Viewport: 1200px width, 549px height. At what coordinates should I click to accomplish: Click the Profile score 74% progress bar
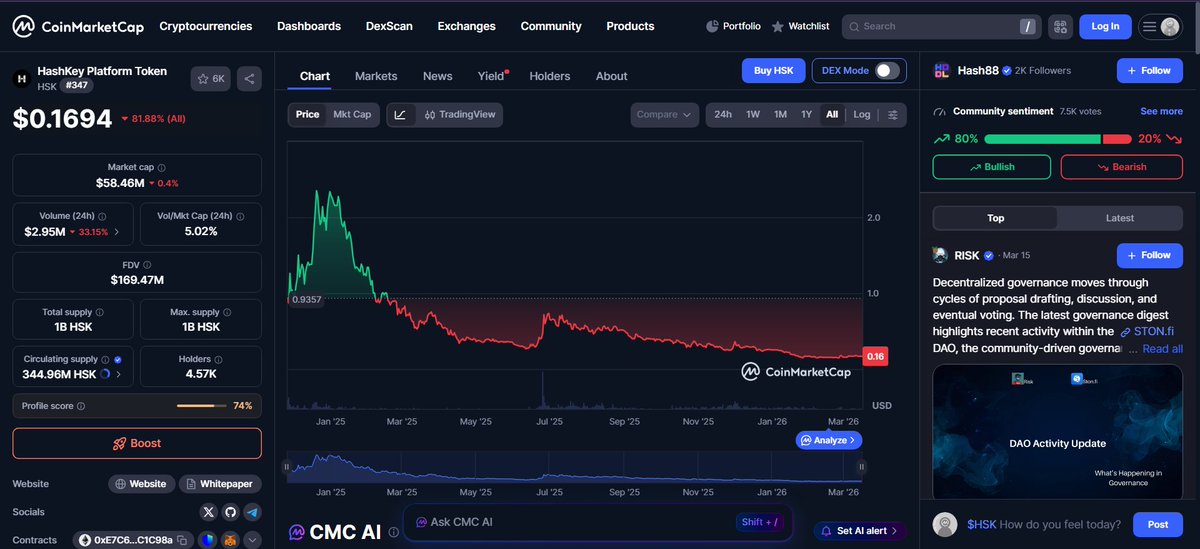click(202, 406)
